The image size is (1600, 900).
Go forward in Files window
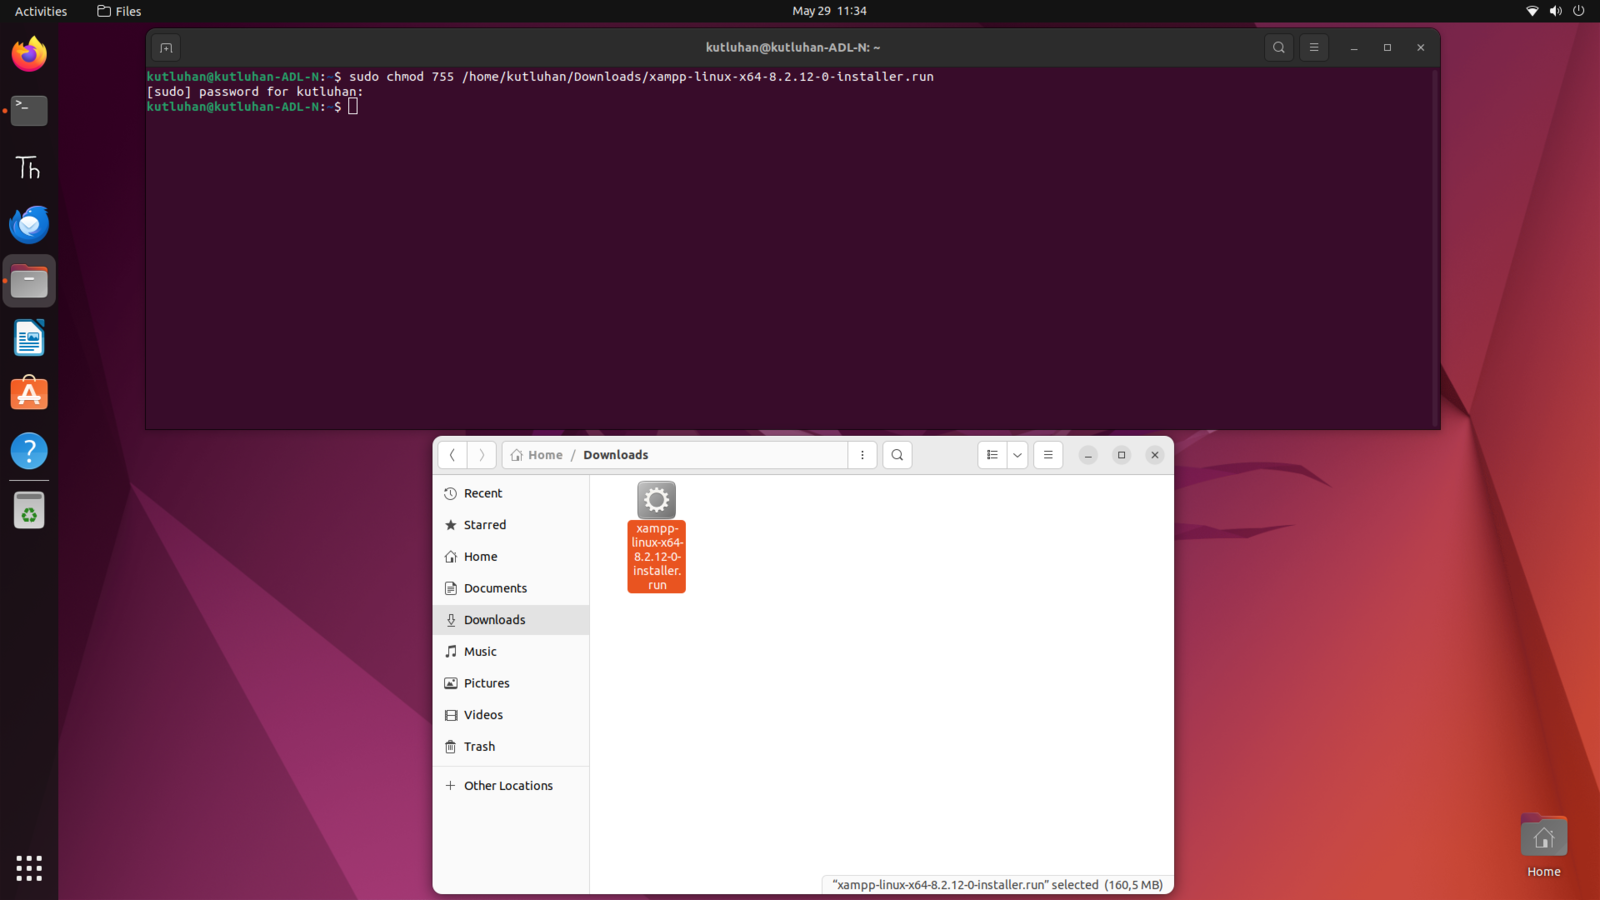point(481,455)
